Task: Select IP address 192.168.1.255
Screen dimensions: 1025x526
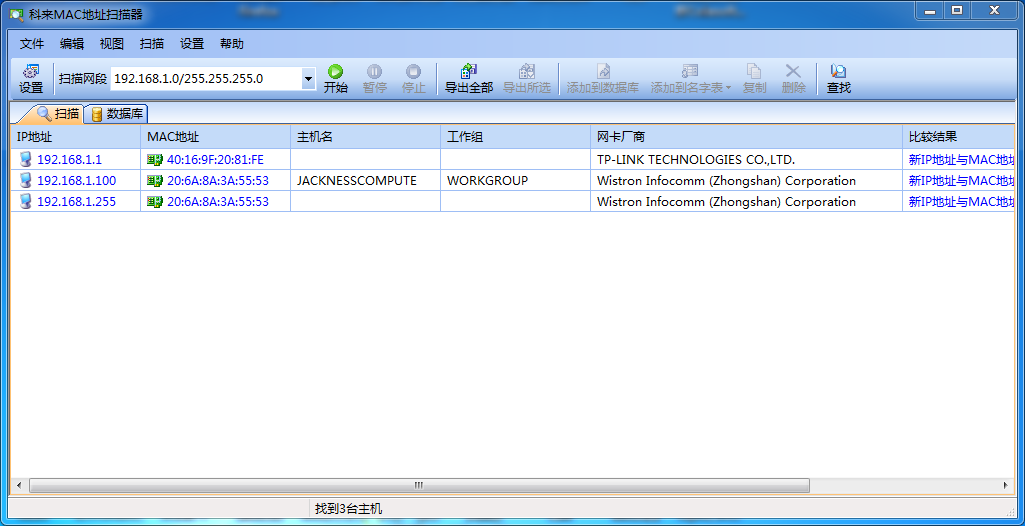Action: click(76, 201)
